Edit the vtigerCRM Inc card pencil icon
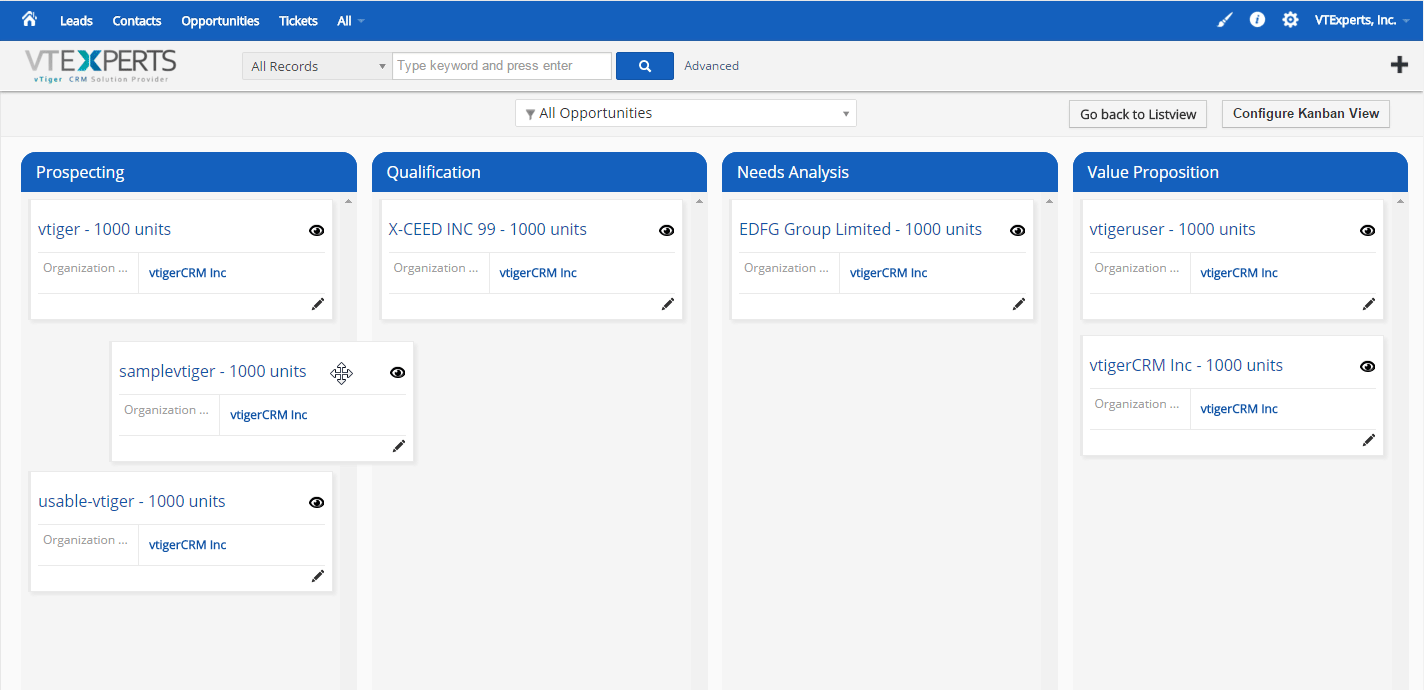Image resolution: width=1424 pixels, height=690 pixels. pos(1369,440)
